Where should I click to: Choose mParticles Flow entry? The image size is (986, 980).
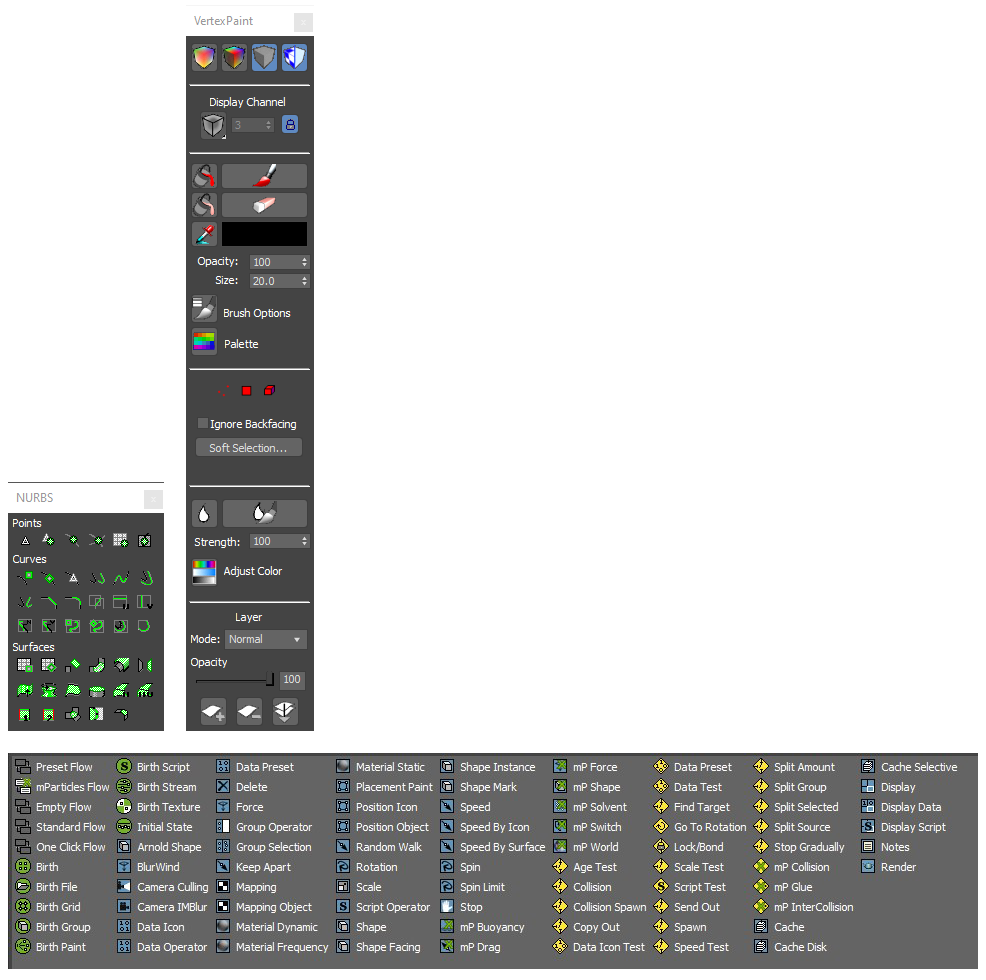point(62,787)
